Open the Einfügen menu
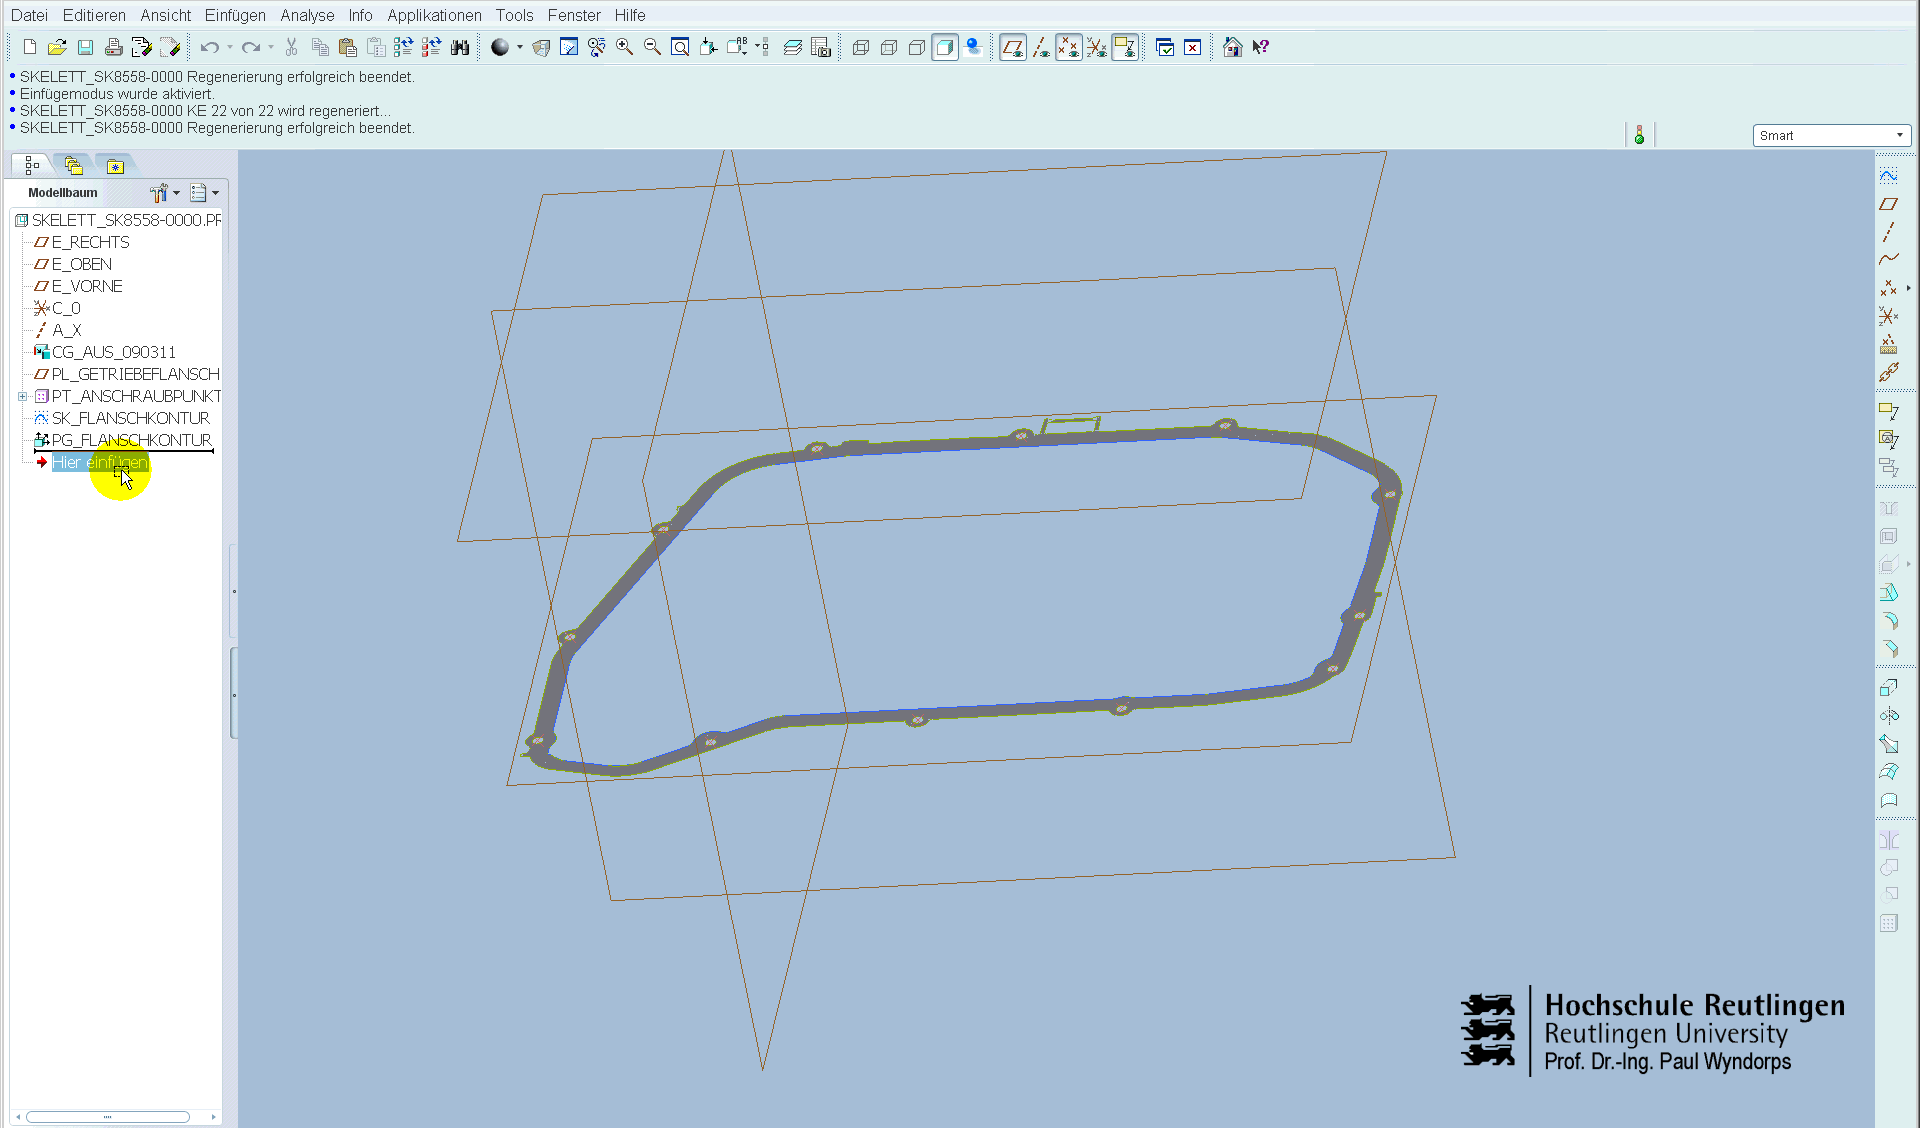Image resolution: width=1920 pixels, height=1128 pixels. [x=235, y=15]
